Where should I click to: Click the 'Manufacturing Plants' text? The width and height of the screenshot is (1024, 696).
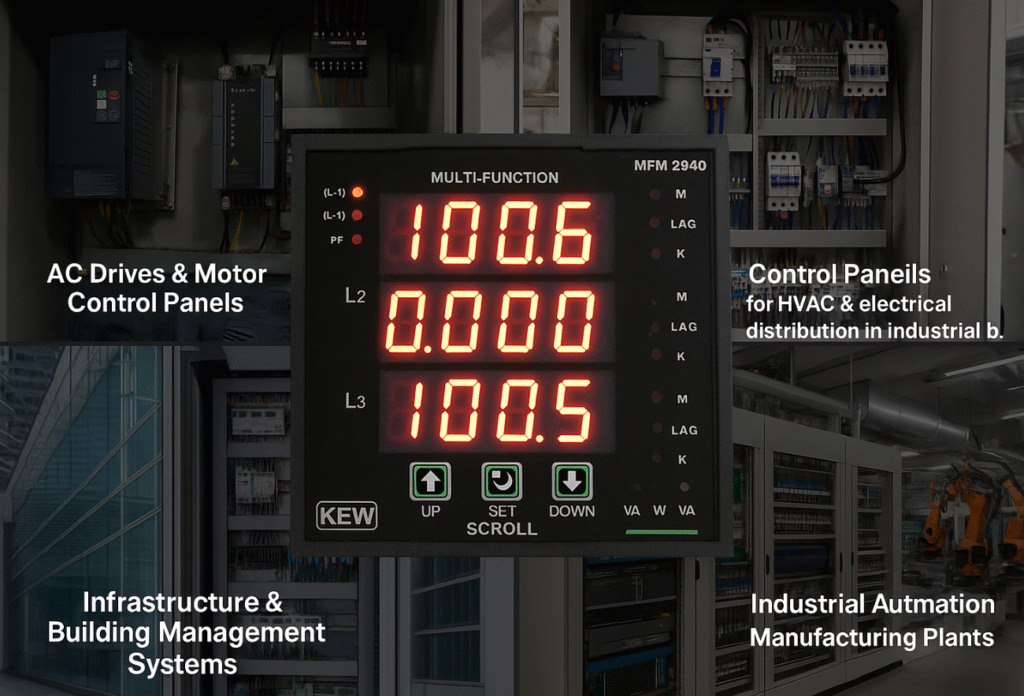coord(872,637)
